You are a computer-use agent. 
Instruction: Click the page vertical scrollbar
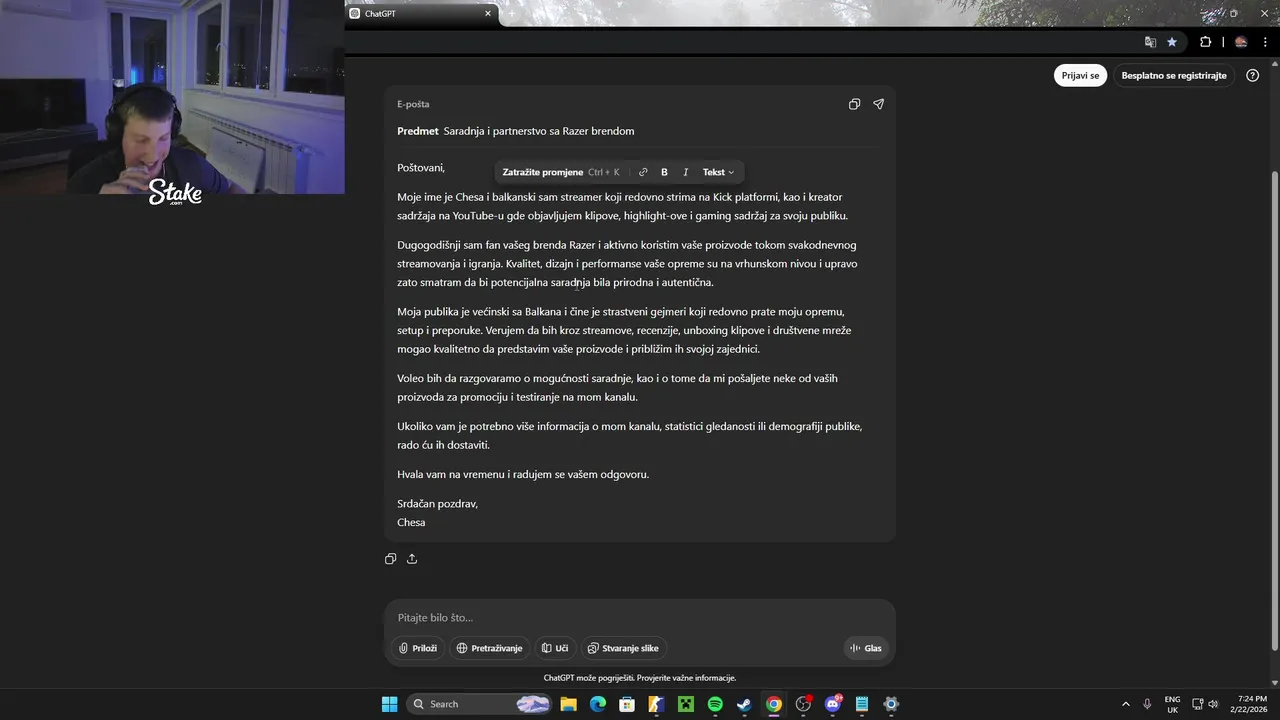tap(1273, 410)
